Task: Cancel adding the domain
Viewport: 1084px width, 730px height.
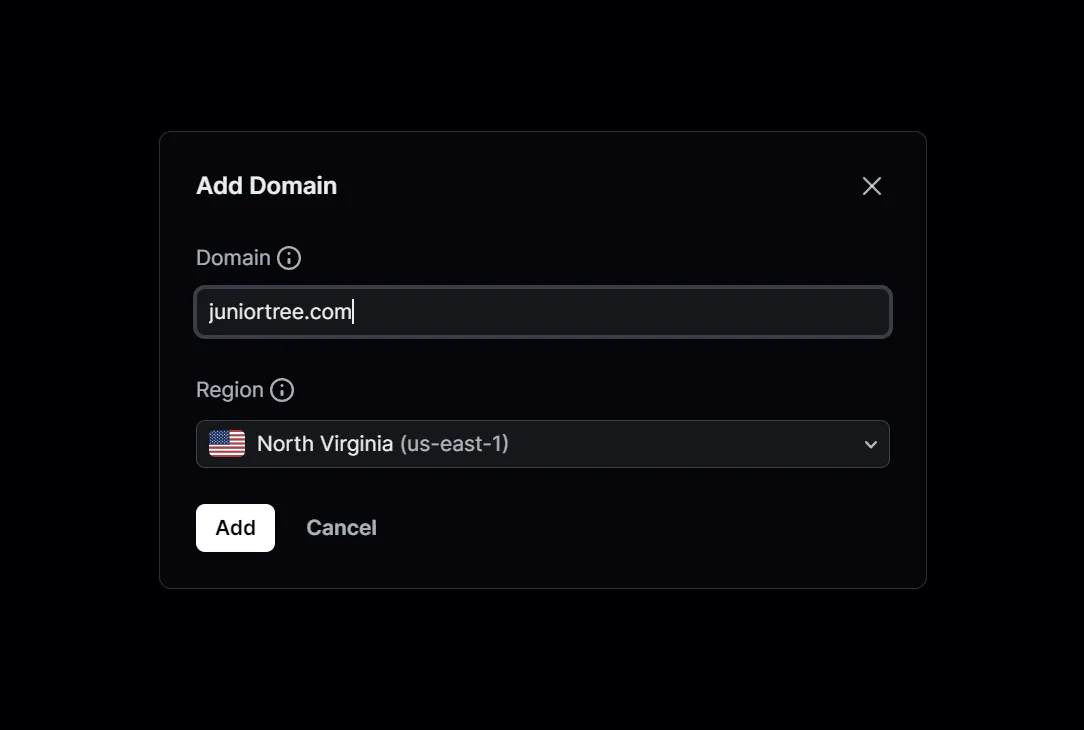Action: [x=341, y=528]
